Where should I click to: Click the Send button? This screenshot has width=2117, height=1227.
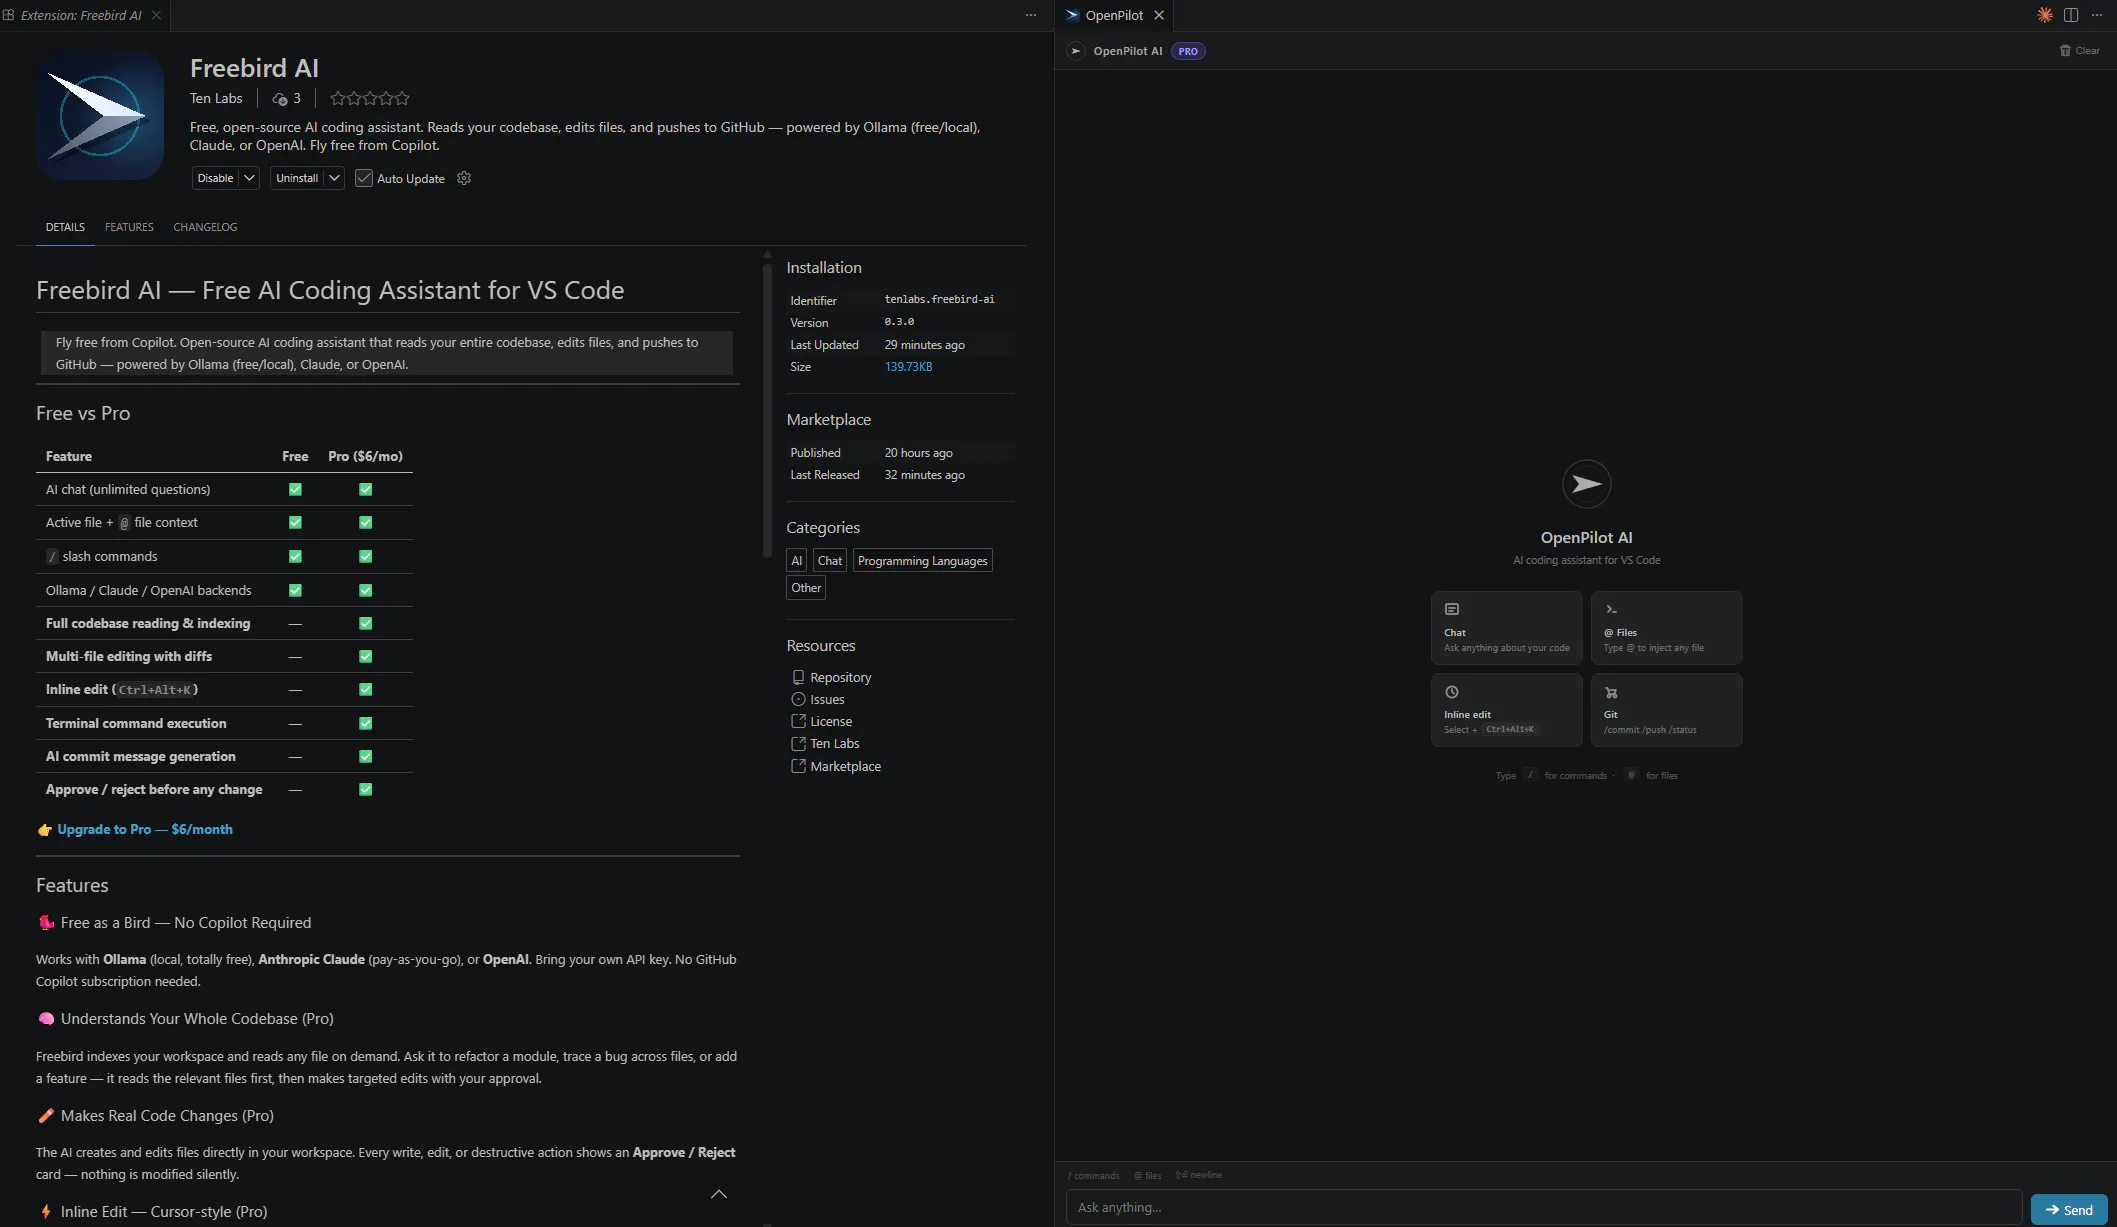(x=2069, y=1210)
